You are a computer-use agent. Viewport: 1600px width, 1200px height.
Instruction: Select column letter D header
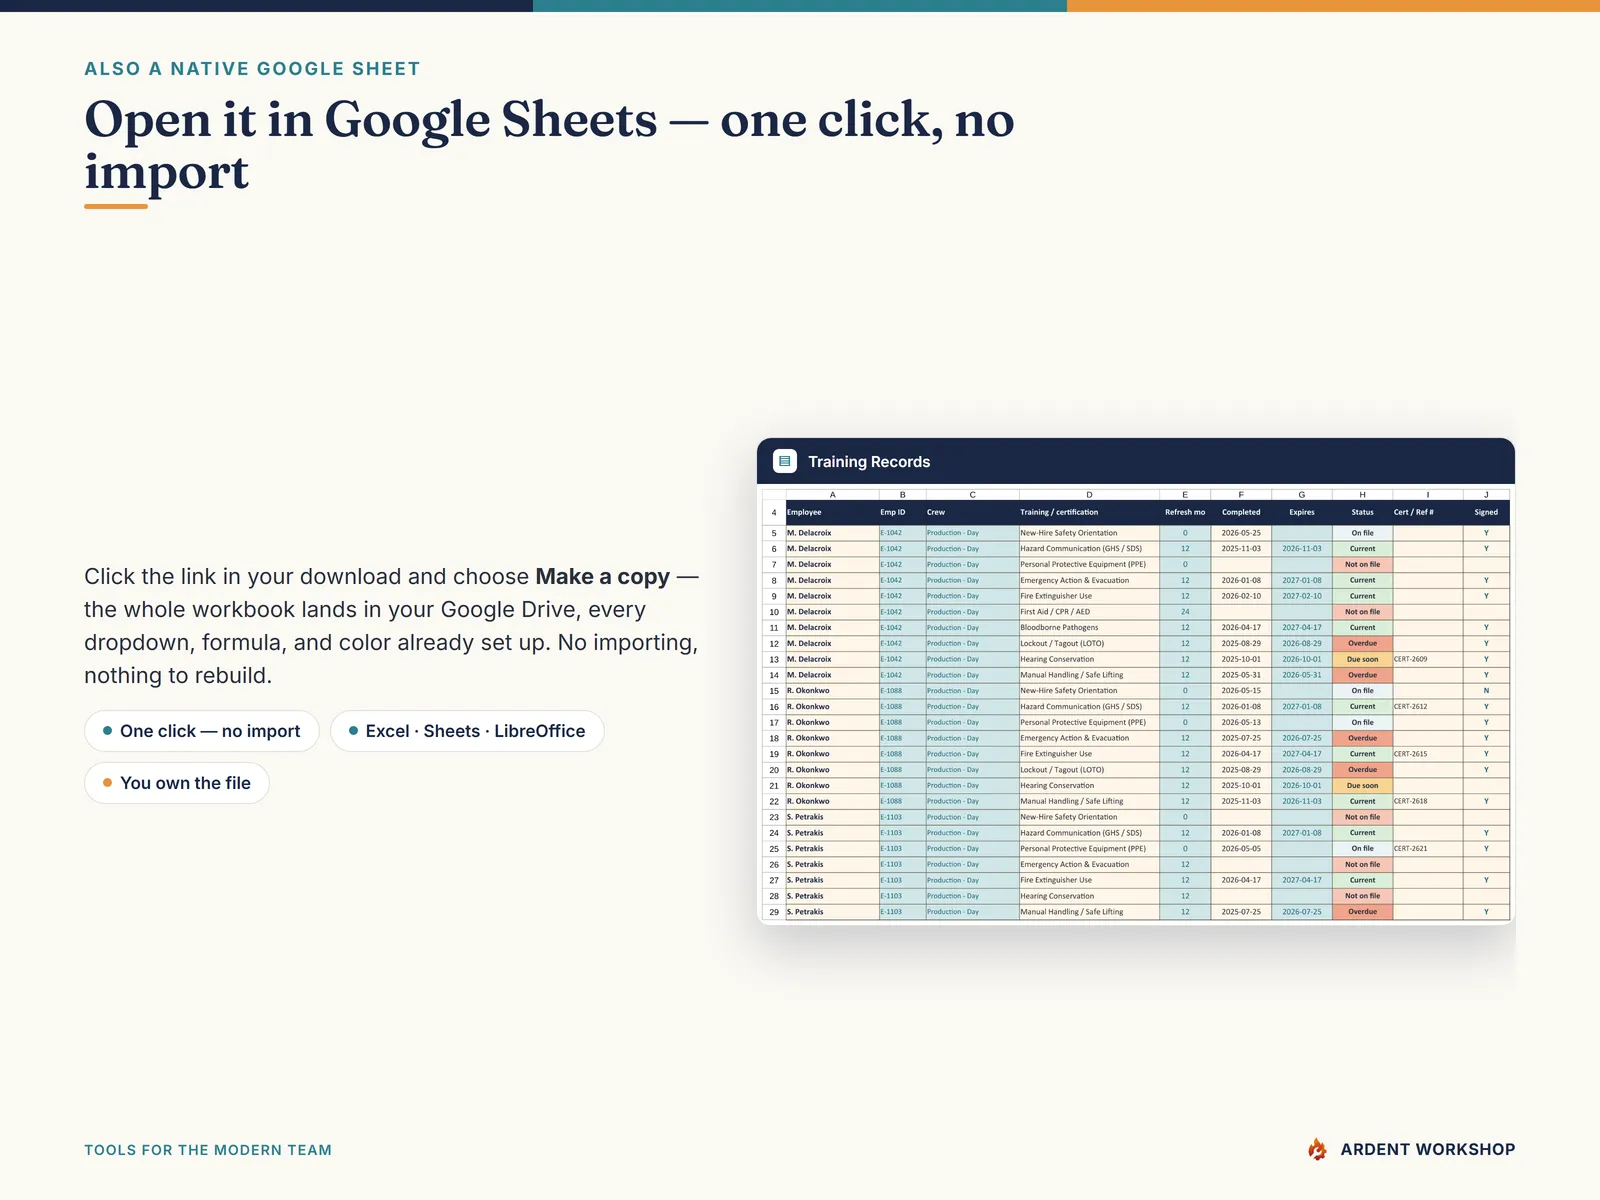[x=1089, y=495]
